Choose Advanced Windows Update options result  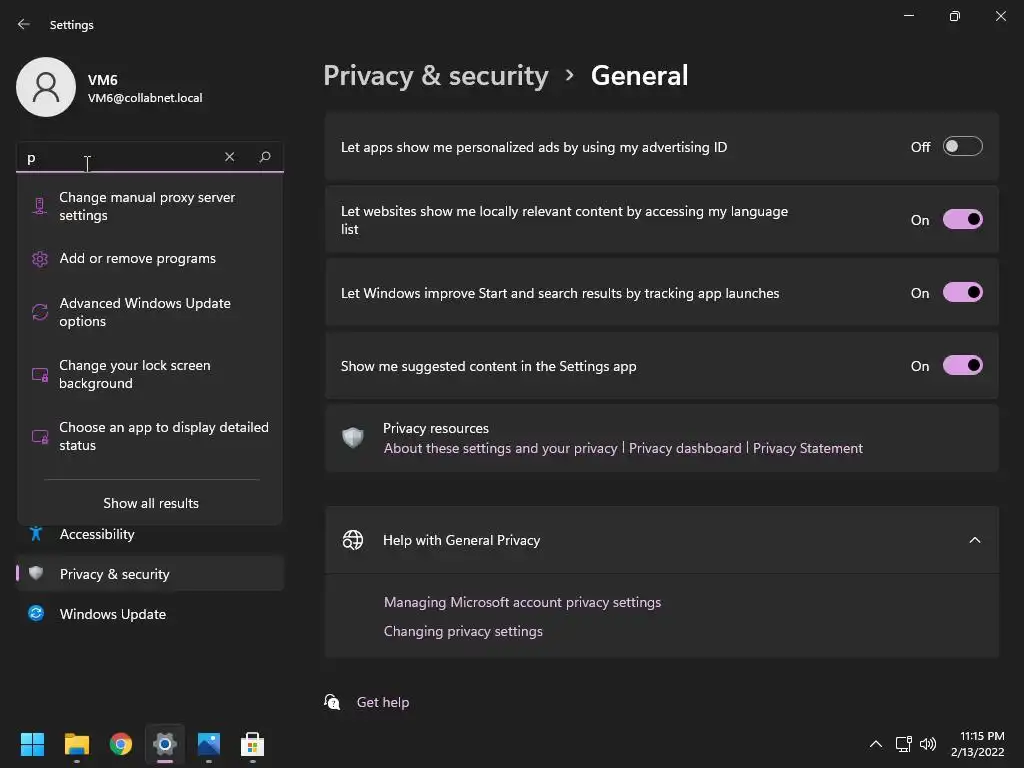[x=145, y=312]
